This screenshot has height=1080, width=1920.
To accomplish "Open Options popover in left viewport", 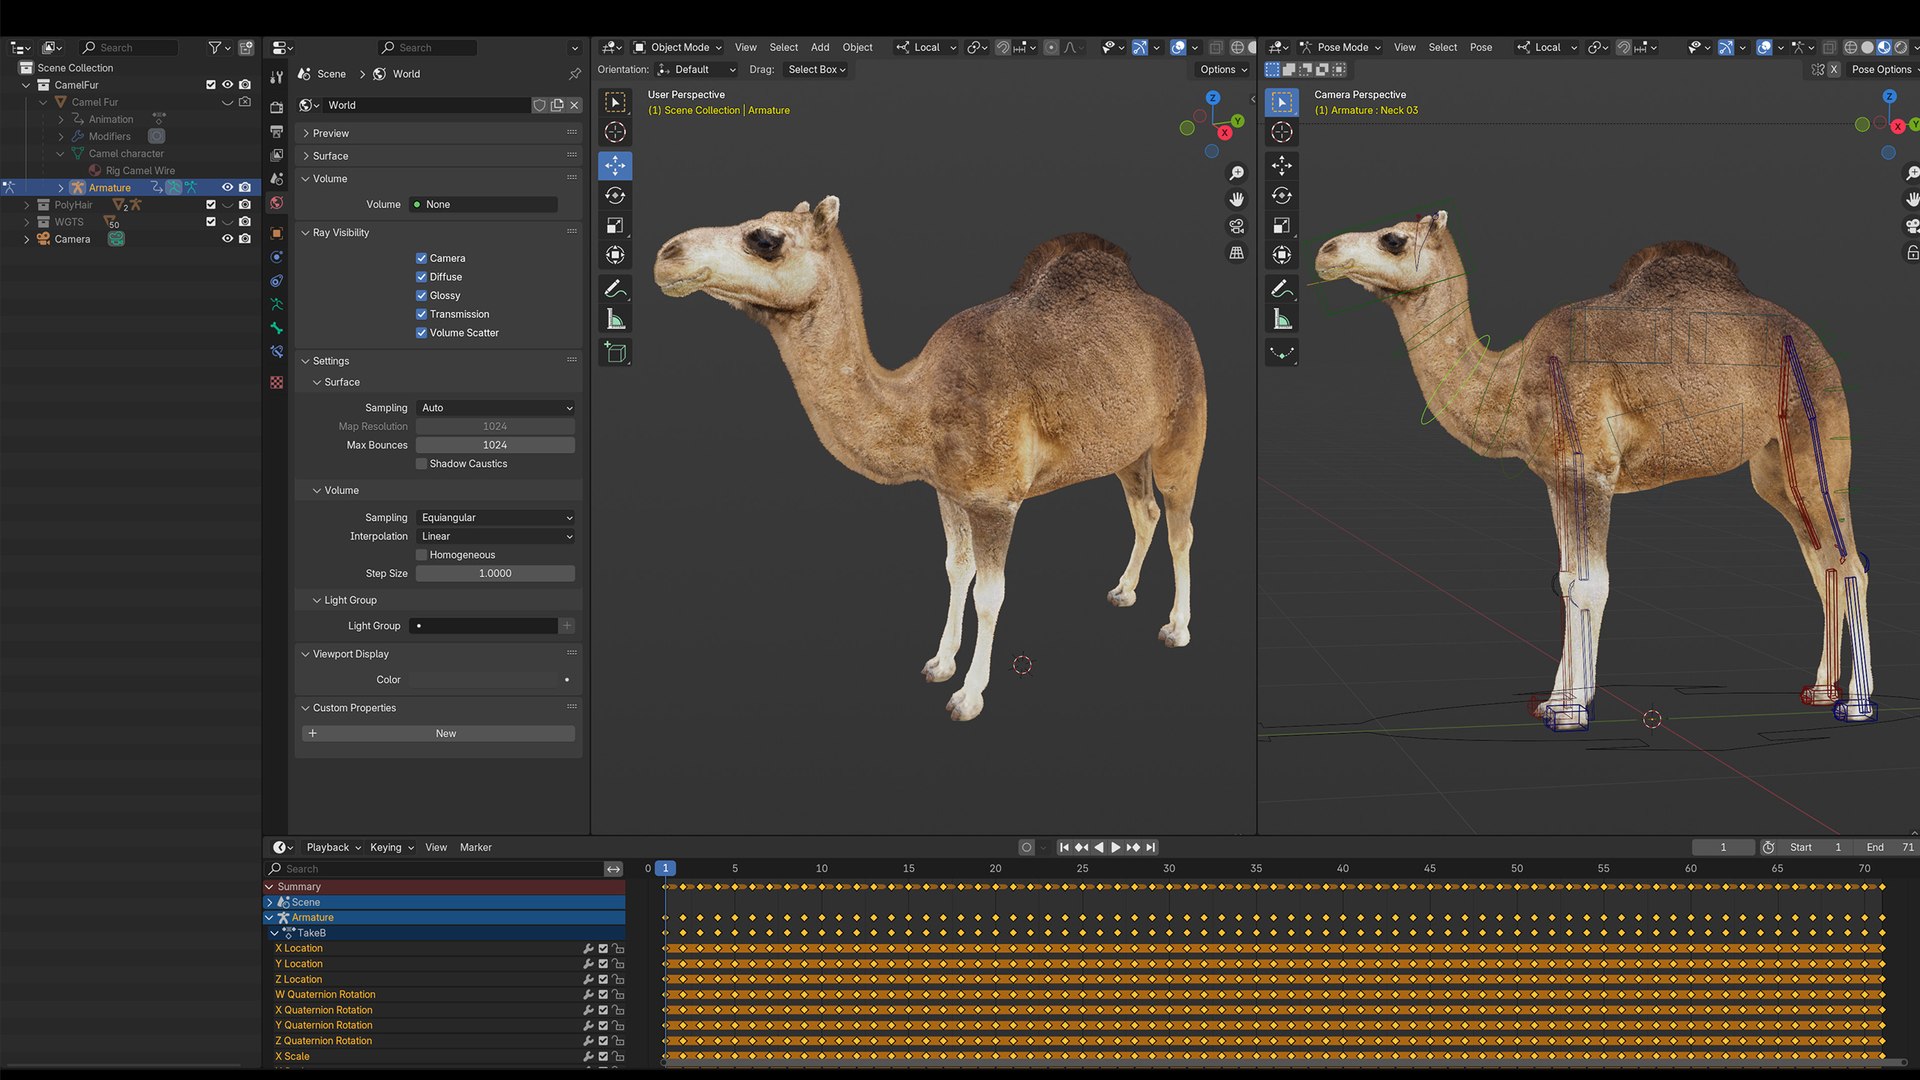I will click(x=1223, y=70).
